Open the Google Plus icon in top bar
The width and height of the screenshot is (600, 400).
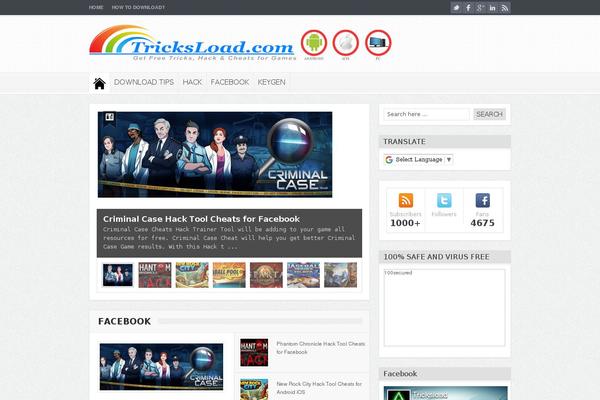point(480,8)
